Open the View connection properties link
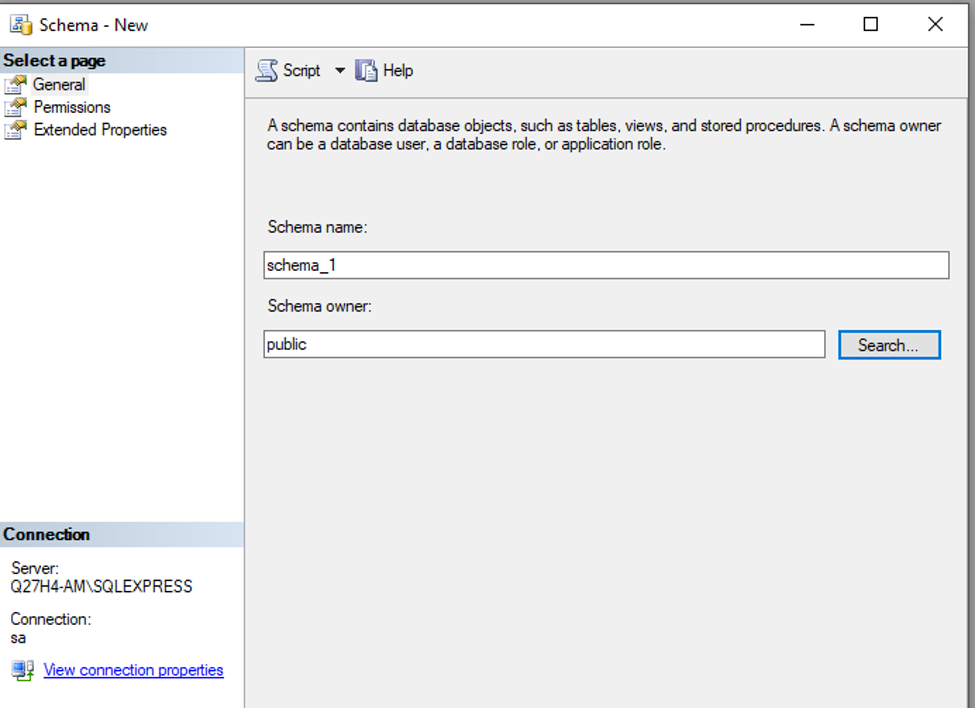This screenshot has height=708, width=975. [x=133, y=670]
